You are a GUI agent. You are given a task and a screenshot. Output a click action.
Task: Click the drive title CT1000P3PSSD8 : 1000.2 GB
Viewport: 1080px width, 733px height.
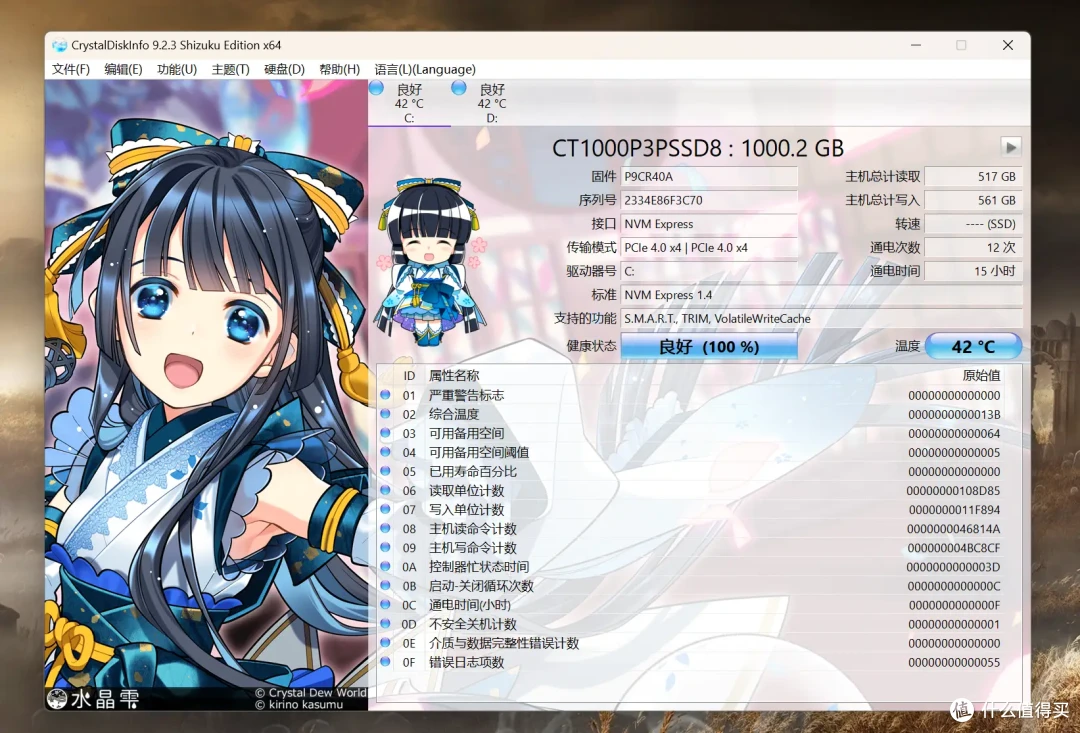[x=698, y=147]
